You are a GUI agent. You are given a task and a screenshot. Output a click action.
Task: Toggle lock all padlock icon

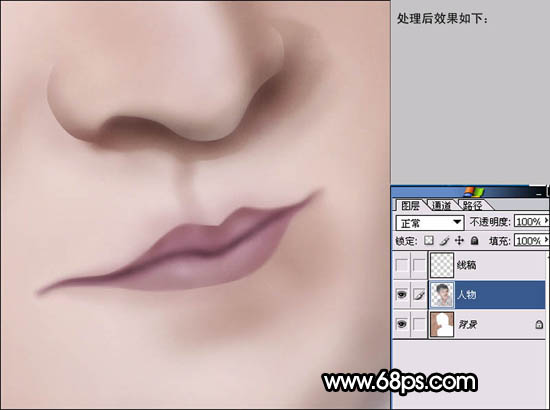point(474,241)
